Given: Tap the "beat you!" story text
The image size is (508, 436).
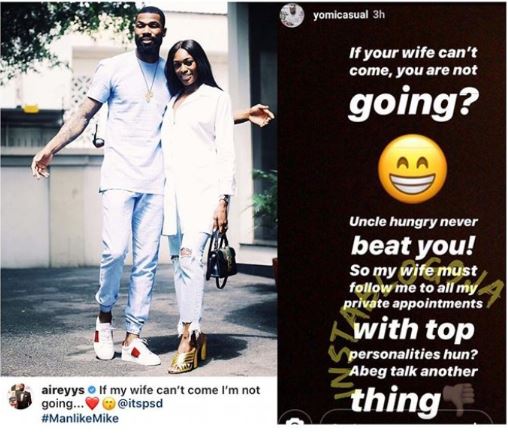Looking at the screenshot, I should 412,246.
